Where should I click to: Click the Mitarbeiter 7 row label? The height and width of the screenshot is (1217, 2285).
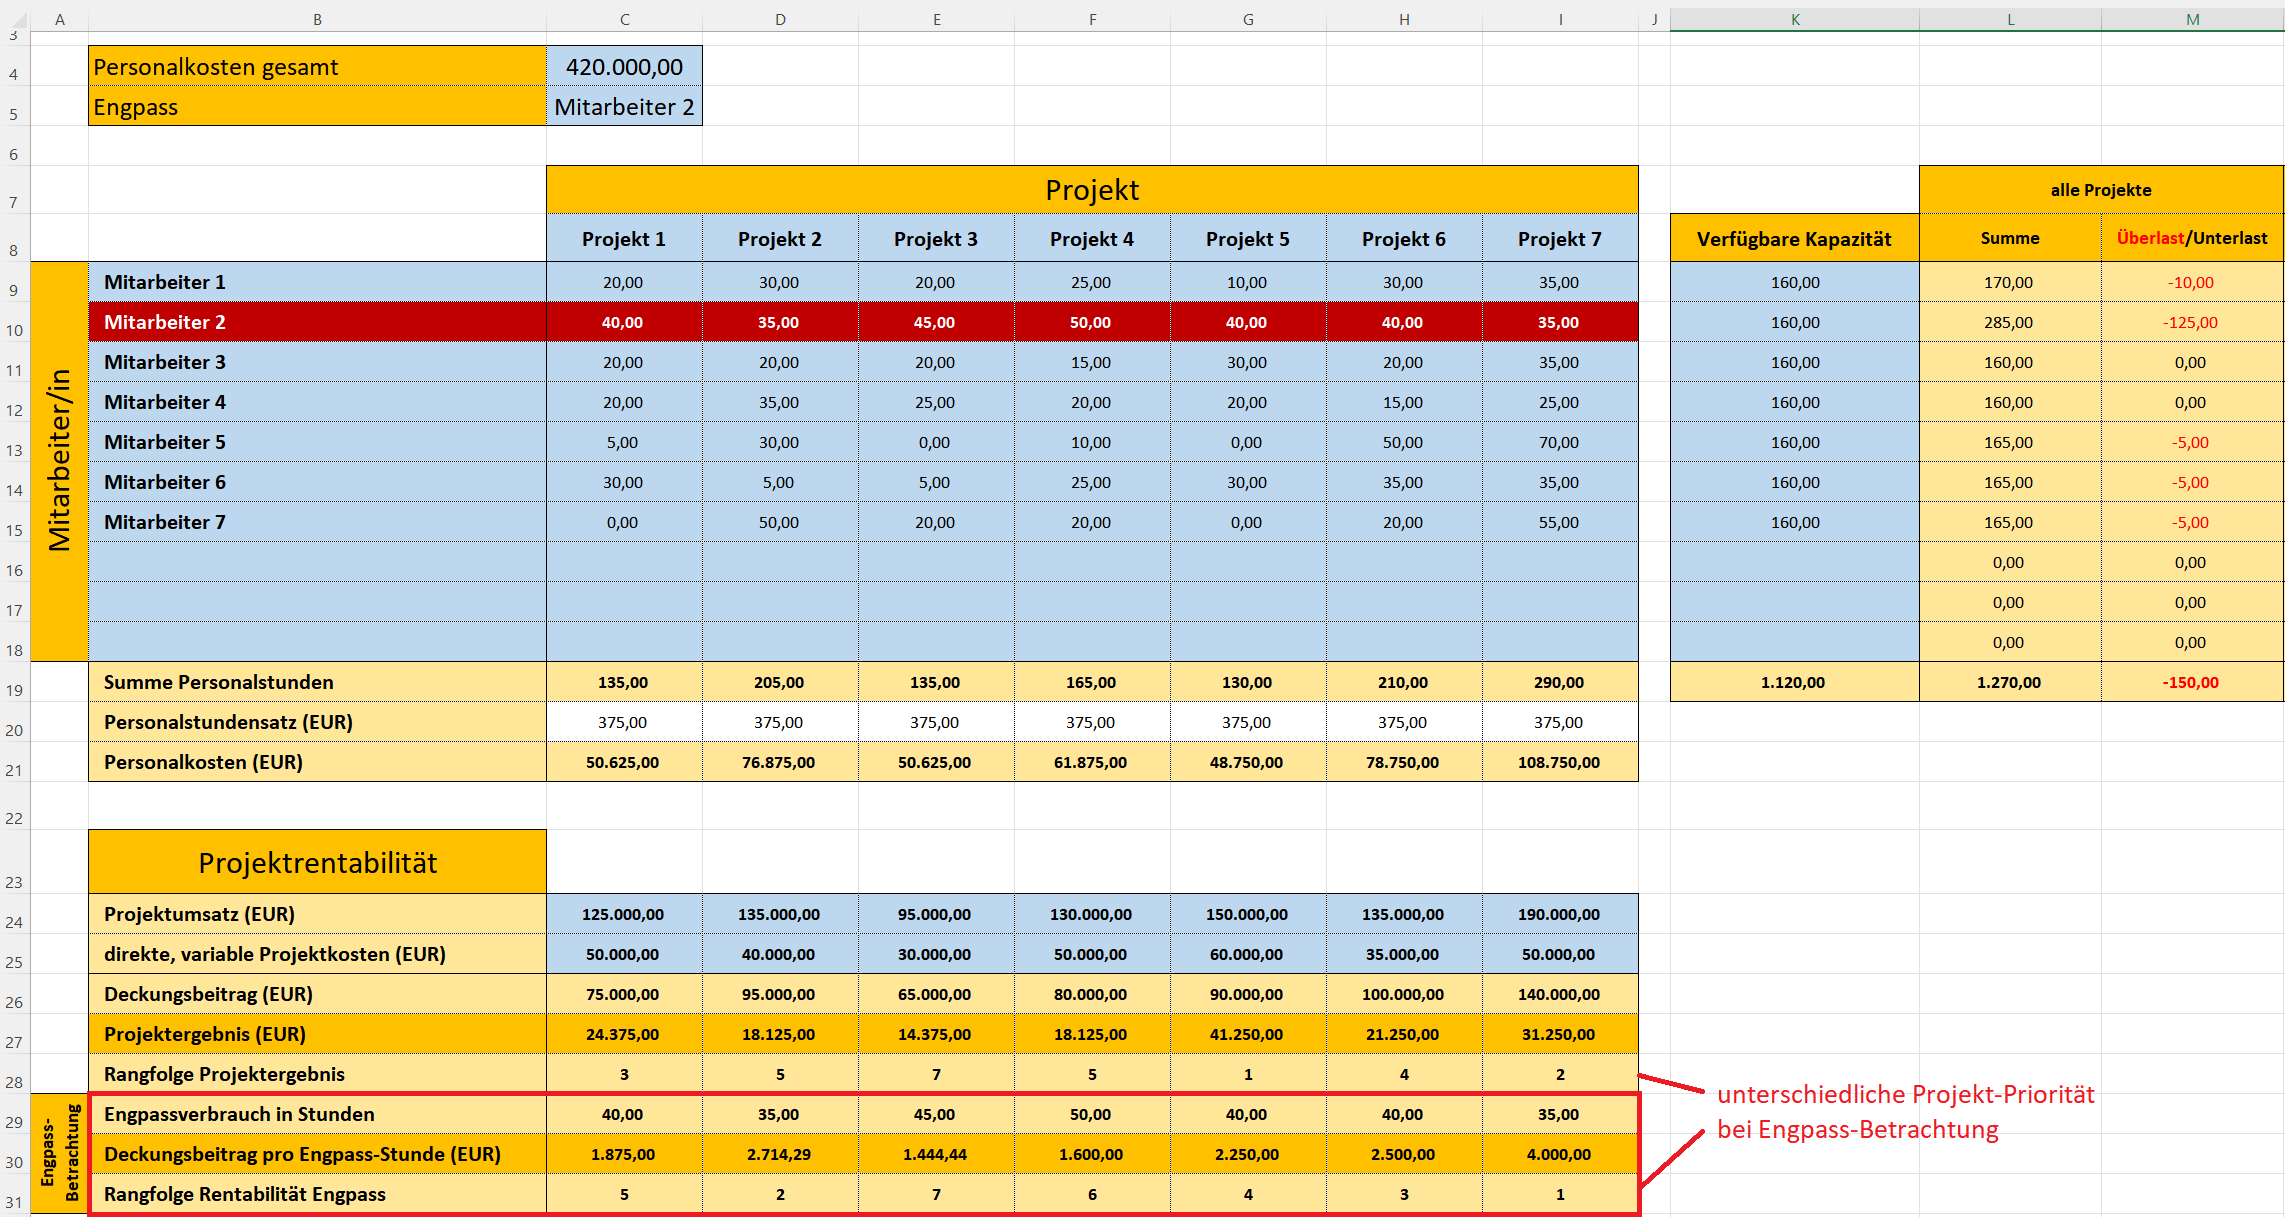pos(317,522)
